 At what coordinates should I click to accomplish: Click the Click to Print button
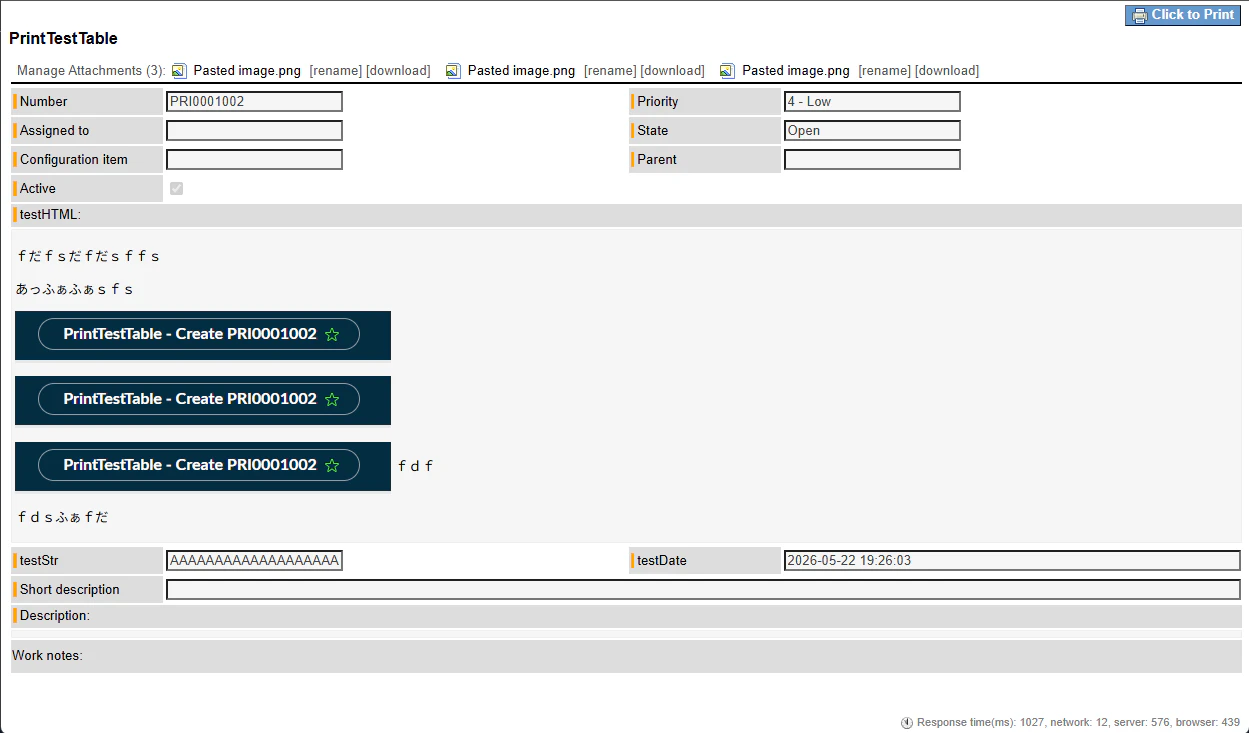[1183, 15]
